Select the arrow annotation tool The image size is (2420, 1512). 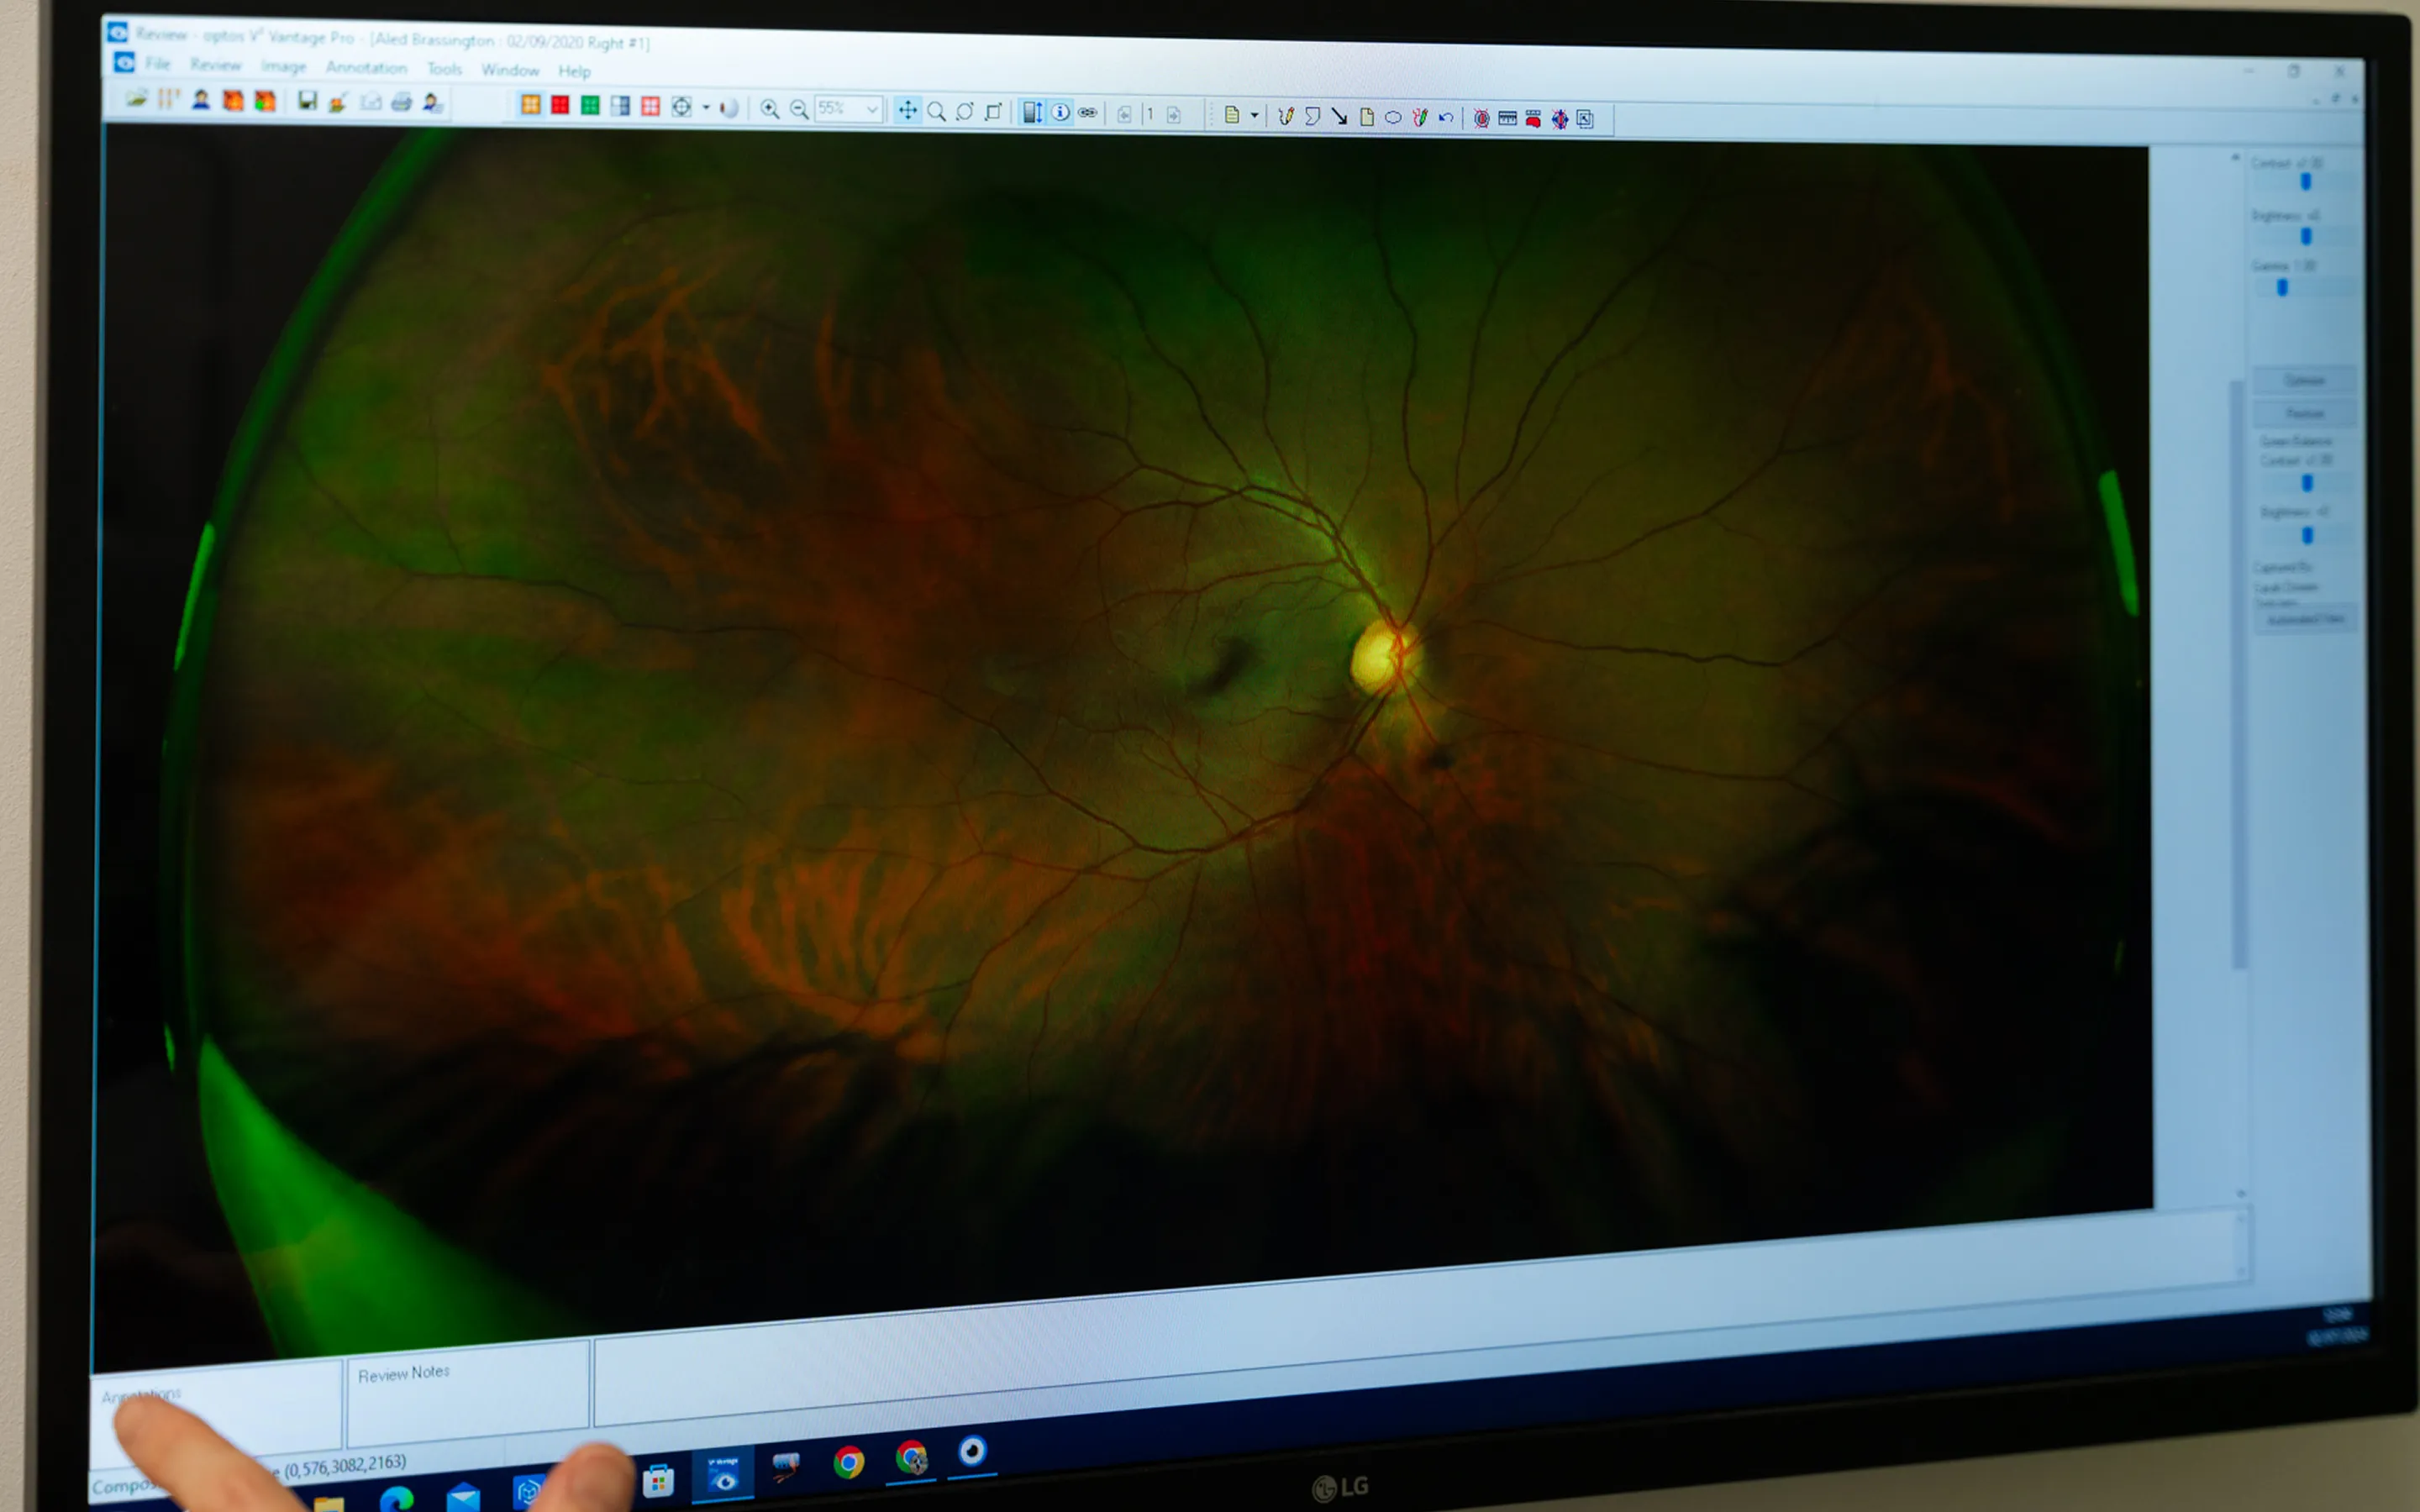1342,118
